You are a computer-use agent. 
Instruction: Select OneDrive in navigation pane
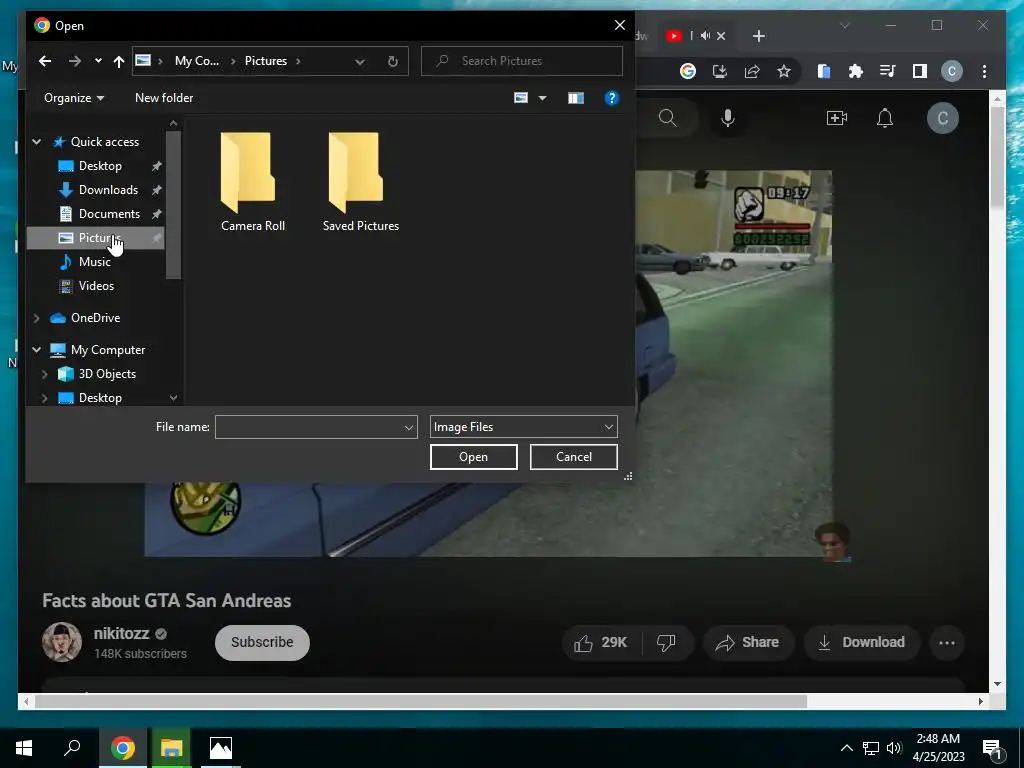95,318
